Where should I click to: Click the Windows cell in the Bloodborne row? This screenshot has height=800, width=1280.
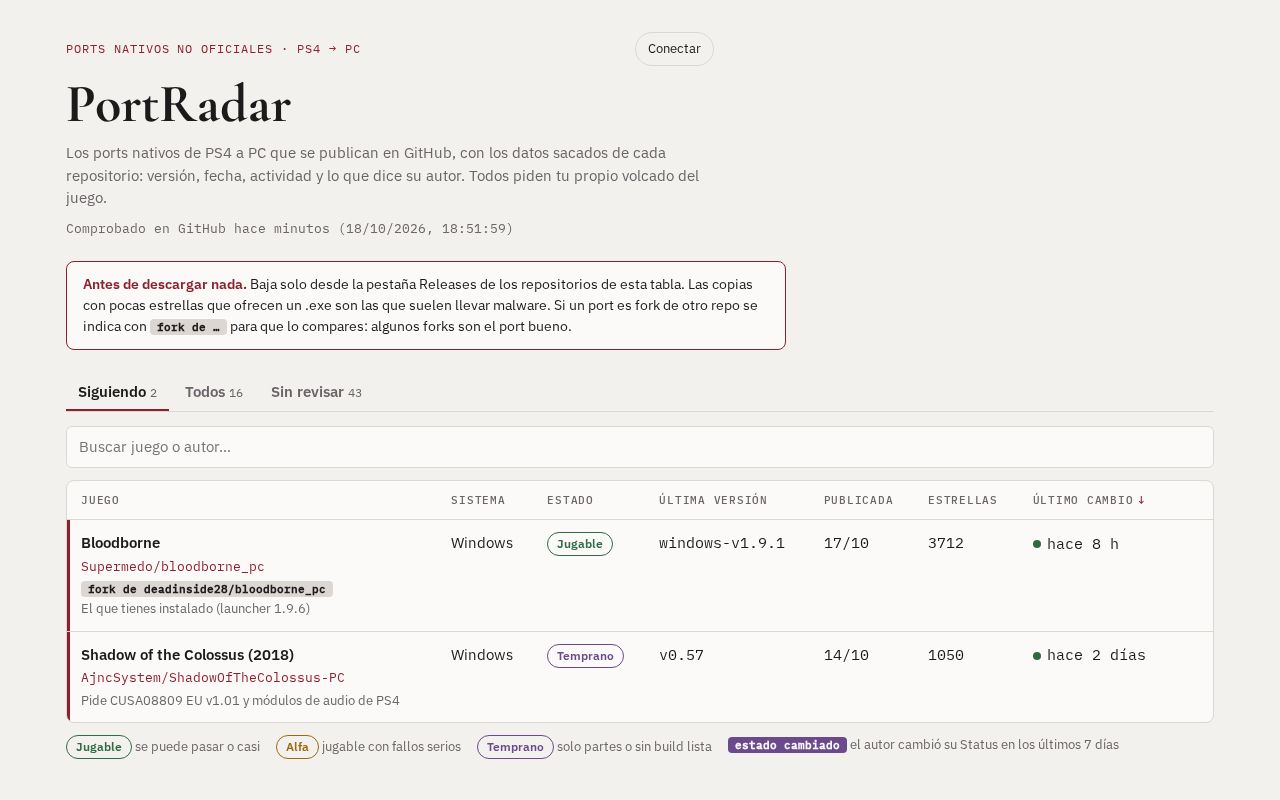pos(482,543)
